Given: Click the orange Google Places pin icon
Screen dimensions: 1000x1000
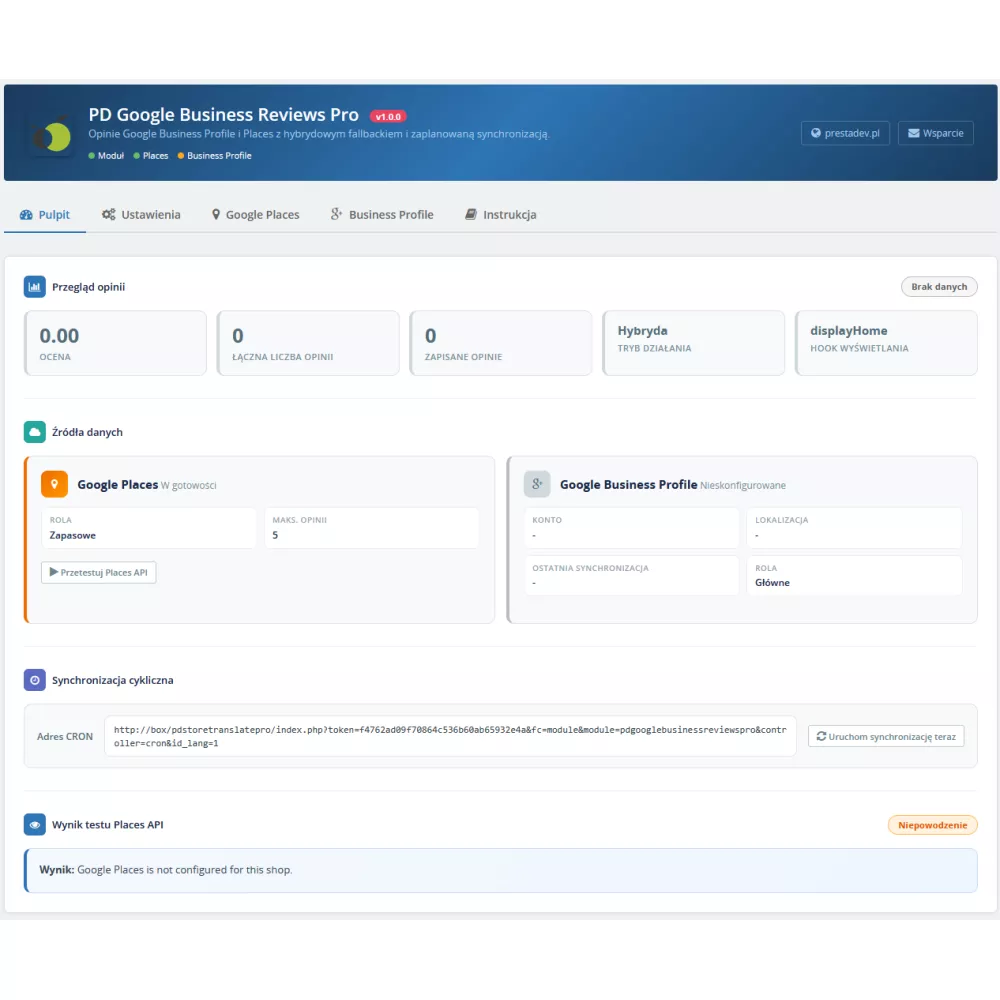Looking at the screenshot, I should [54, 484].
